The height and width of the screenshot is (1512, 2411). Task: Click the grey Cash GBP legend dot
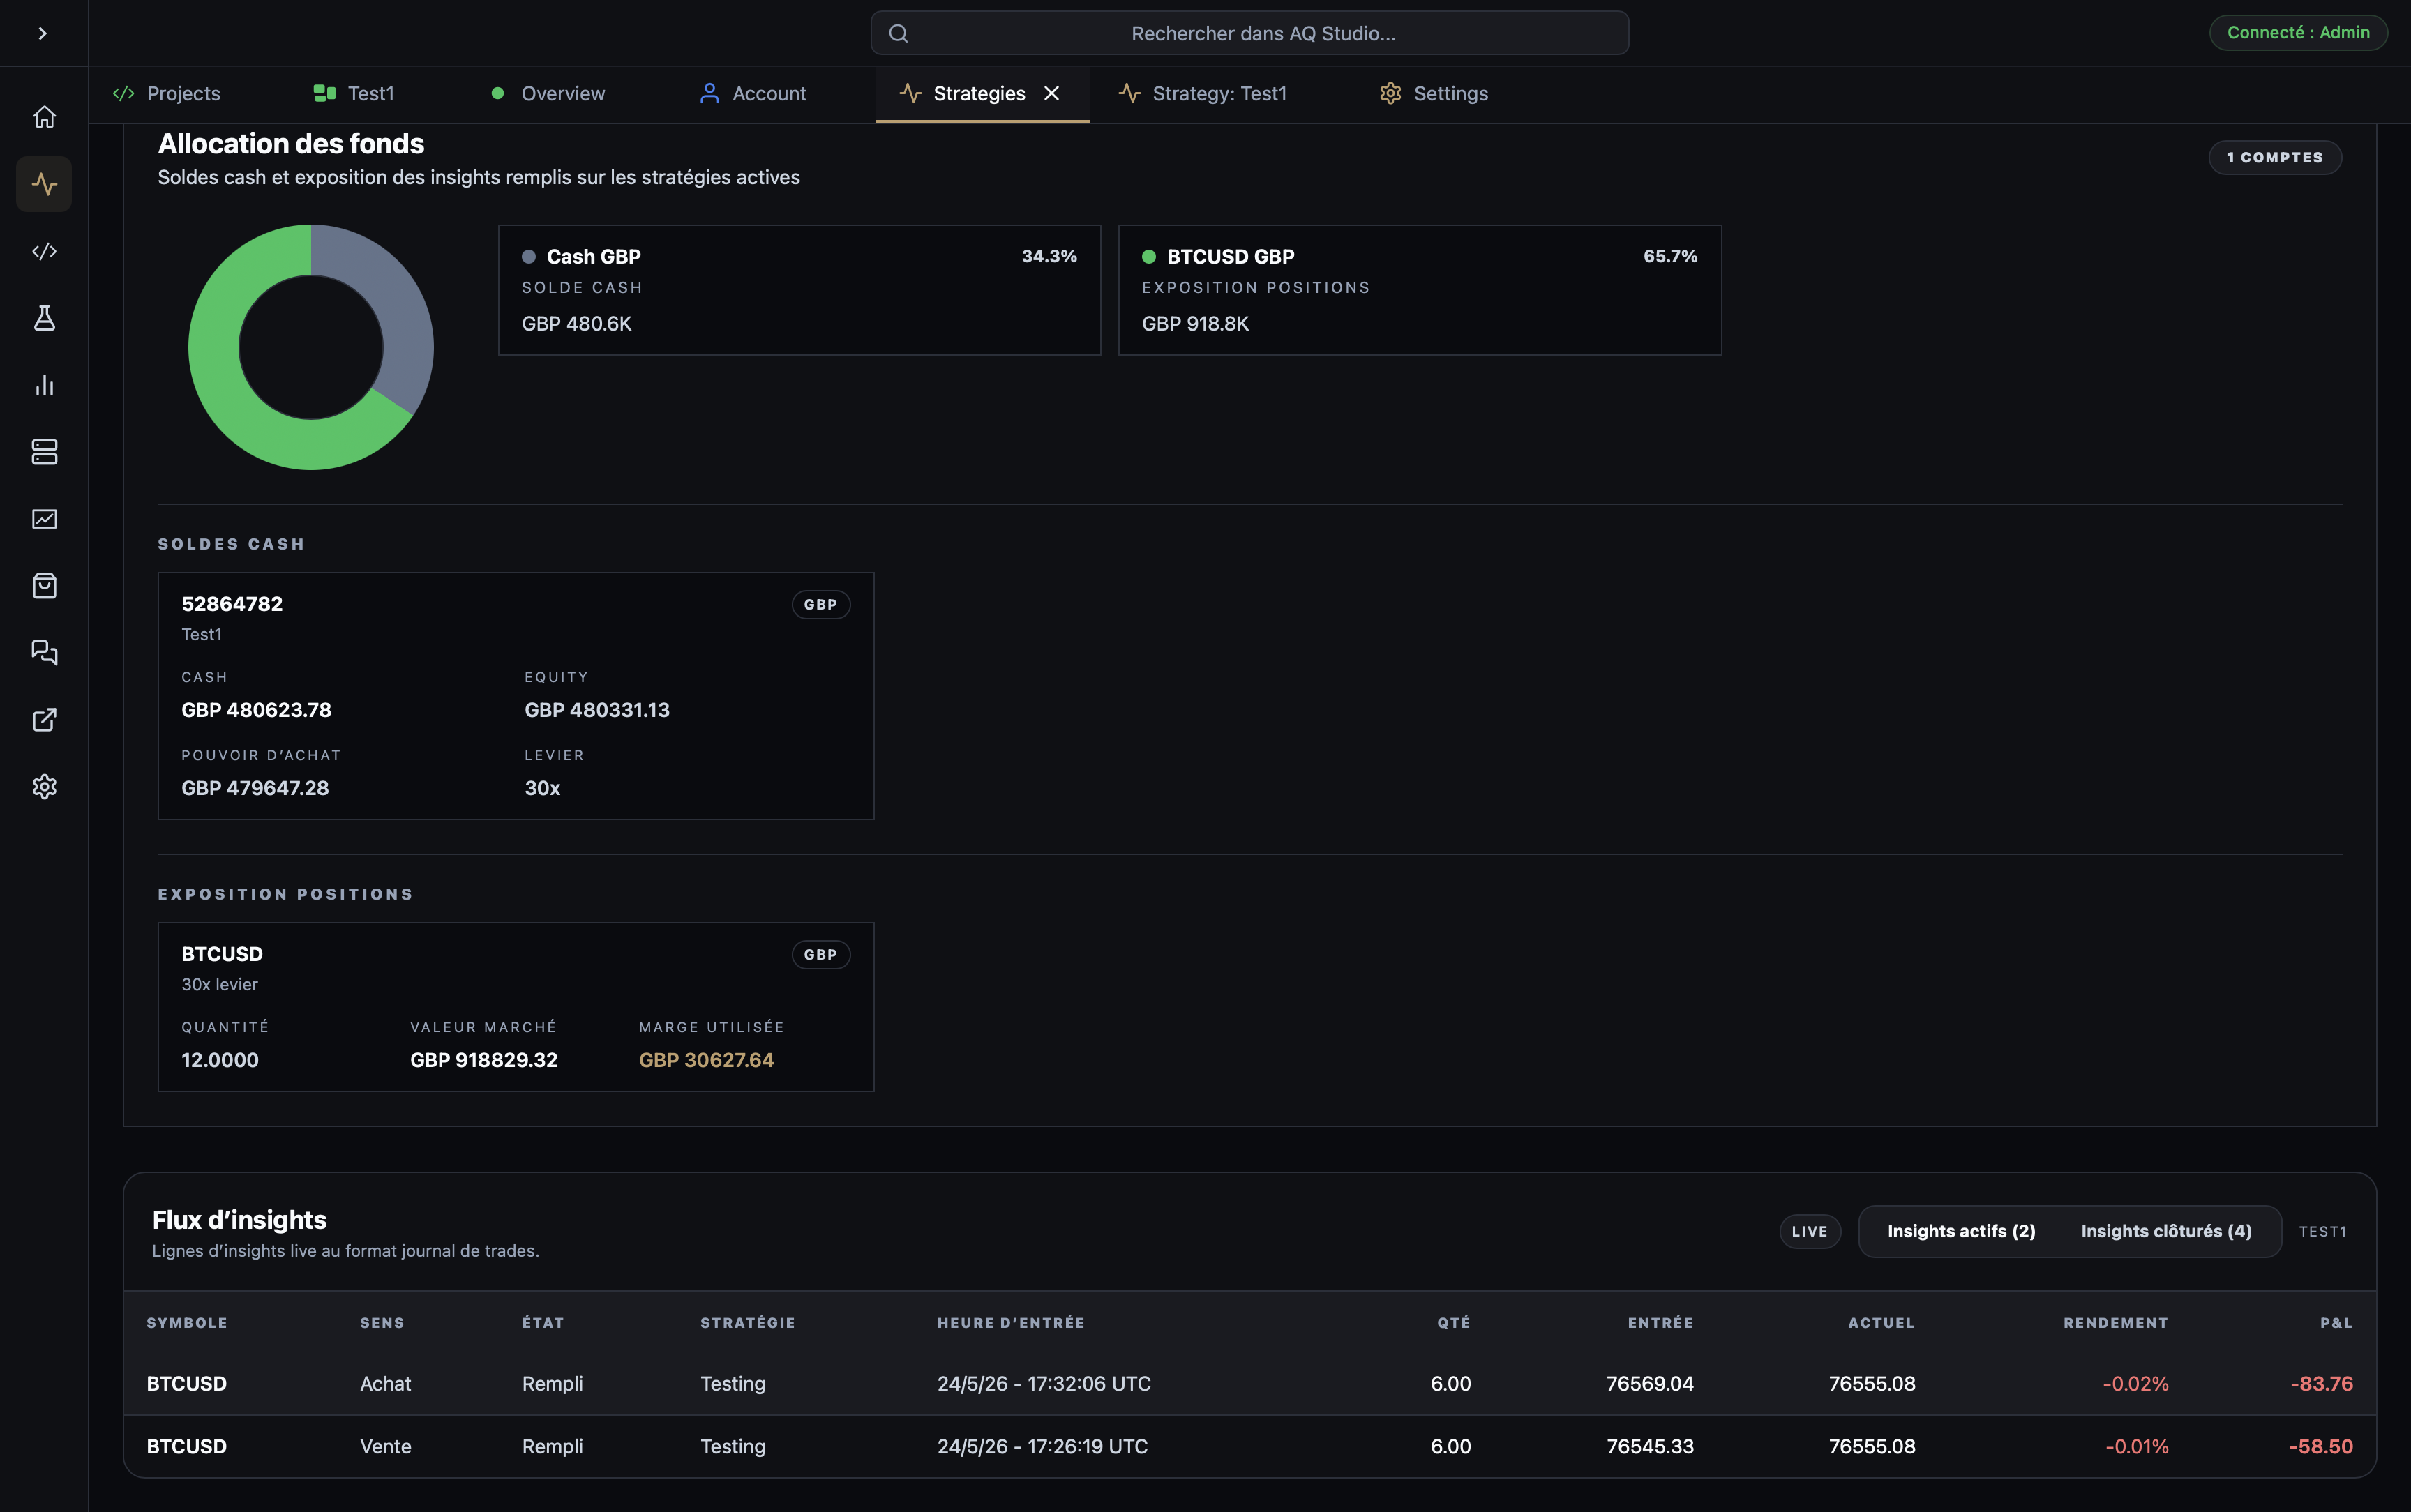(x=529, y=257)
